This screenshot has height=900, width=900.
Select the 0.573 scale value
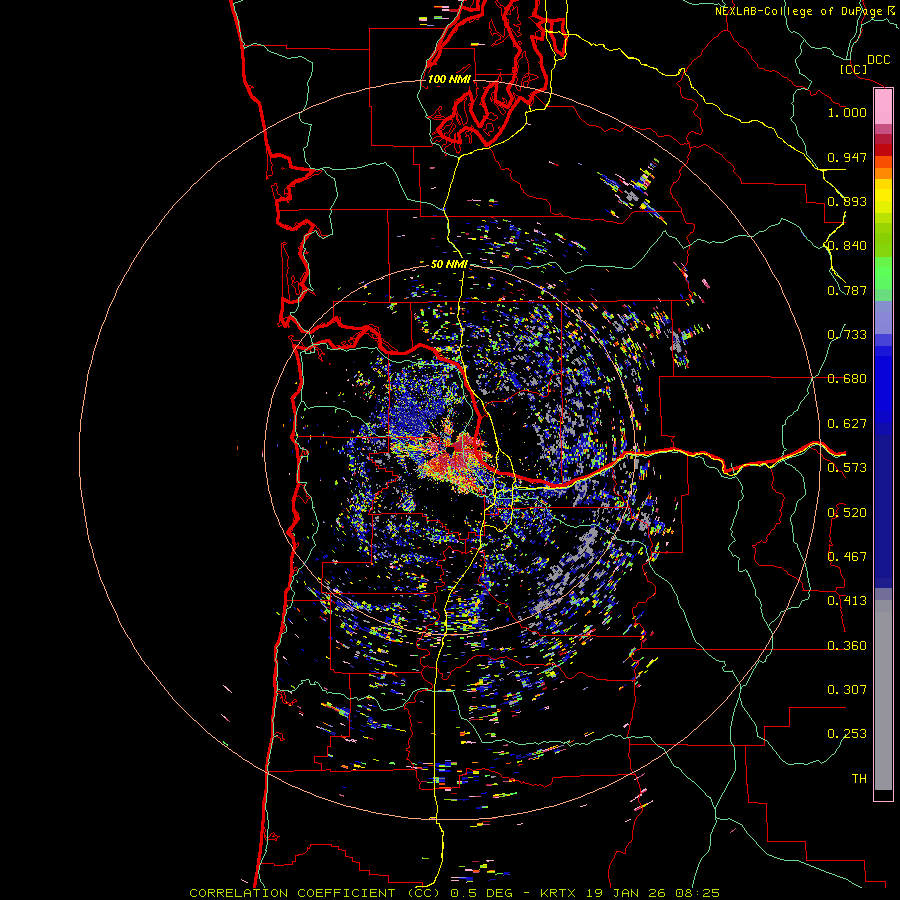coord(847,468)
